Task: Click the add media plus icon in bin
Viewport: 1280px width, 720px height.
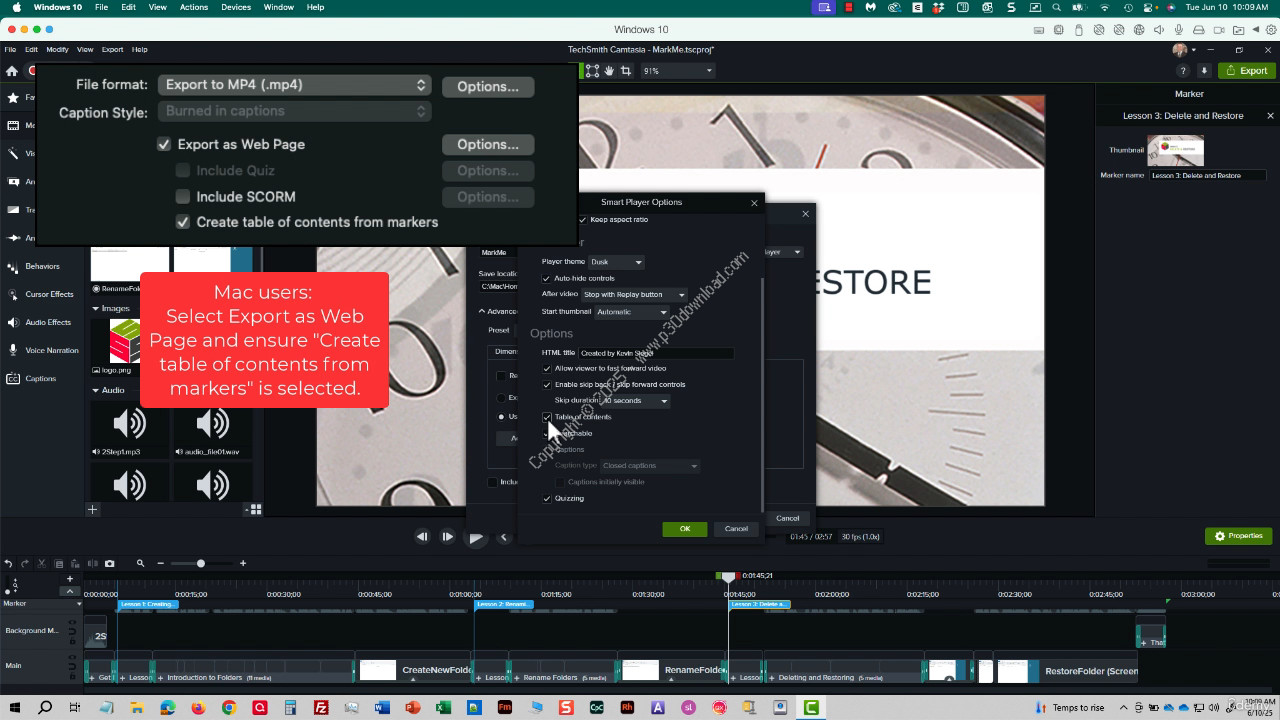Action: coord(92,510)
